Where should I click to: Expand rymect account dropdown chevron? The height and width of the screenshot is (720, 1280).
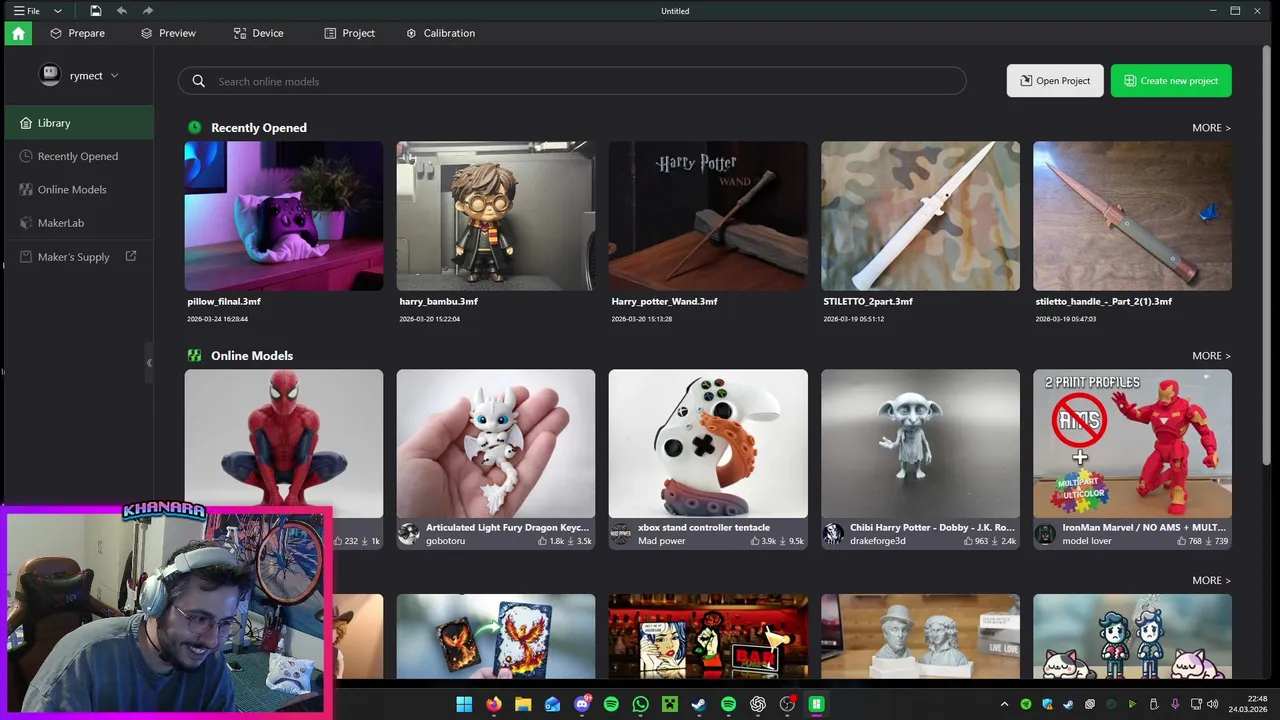tap(114, 76)
